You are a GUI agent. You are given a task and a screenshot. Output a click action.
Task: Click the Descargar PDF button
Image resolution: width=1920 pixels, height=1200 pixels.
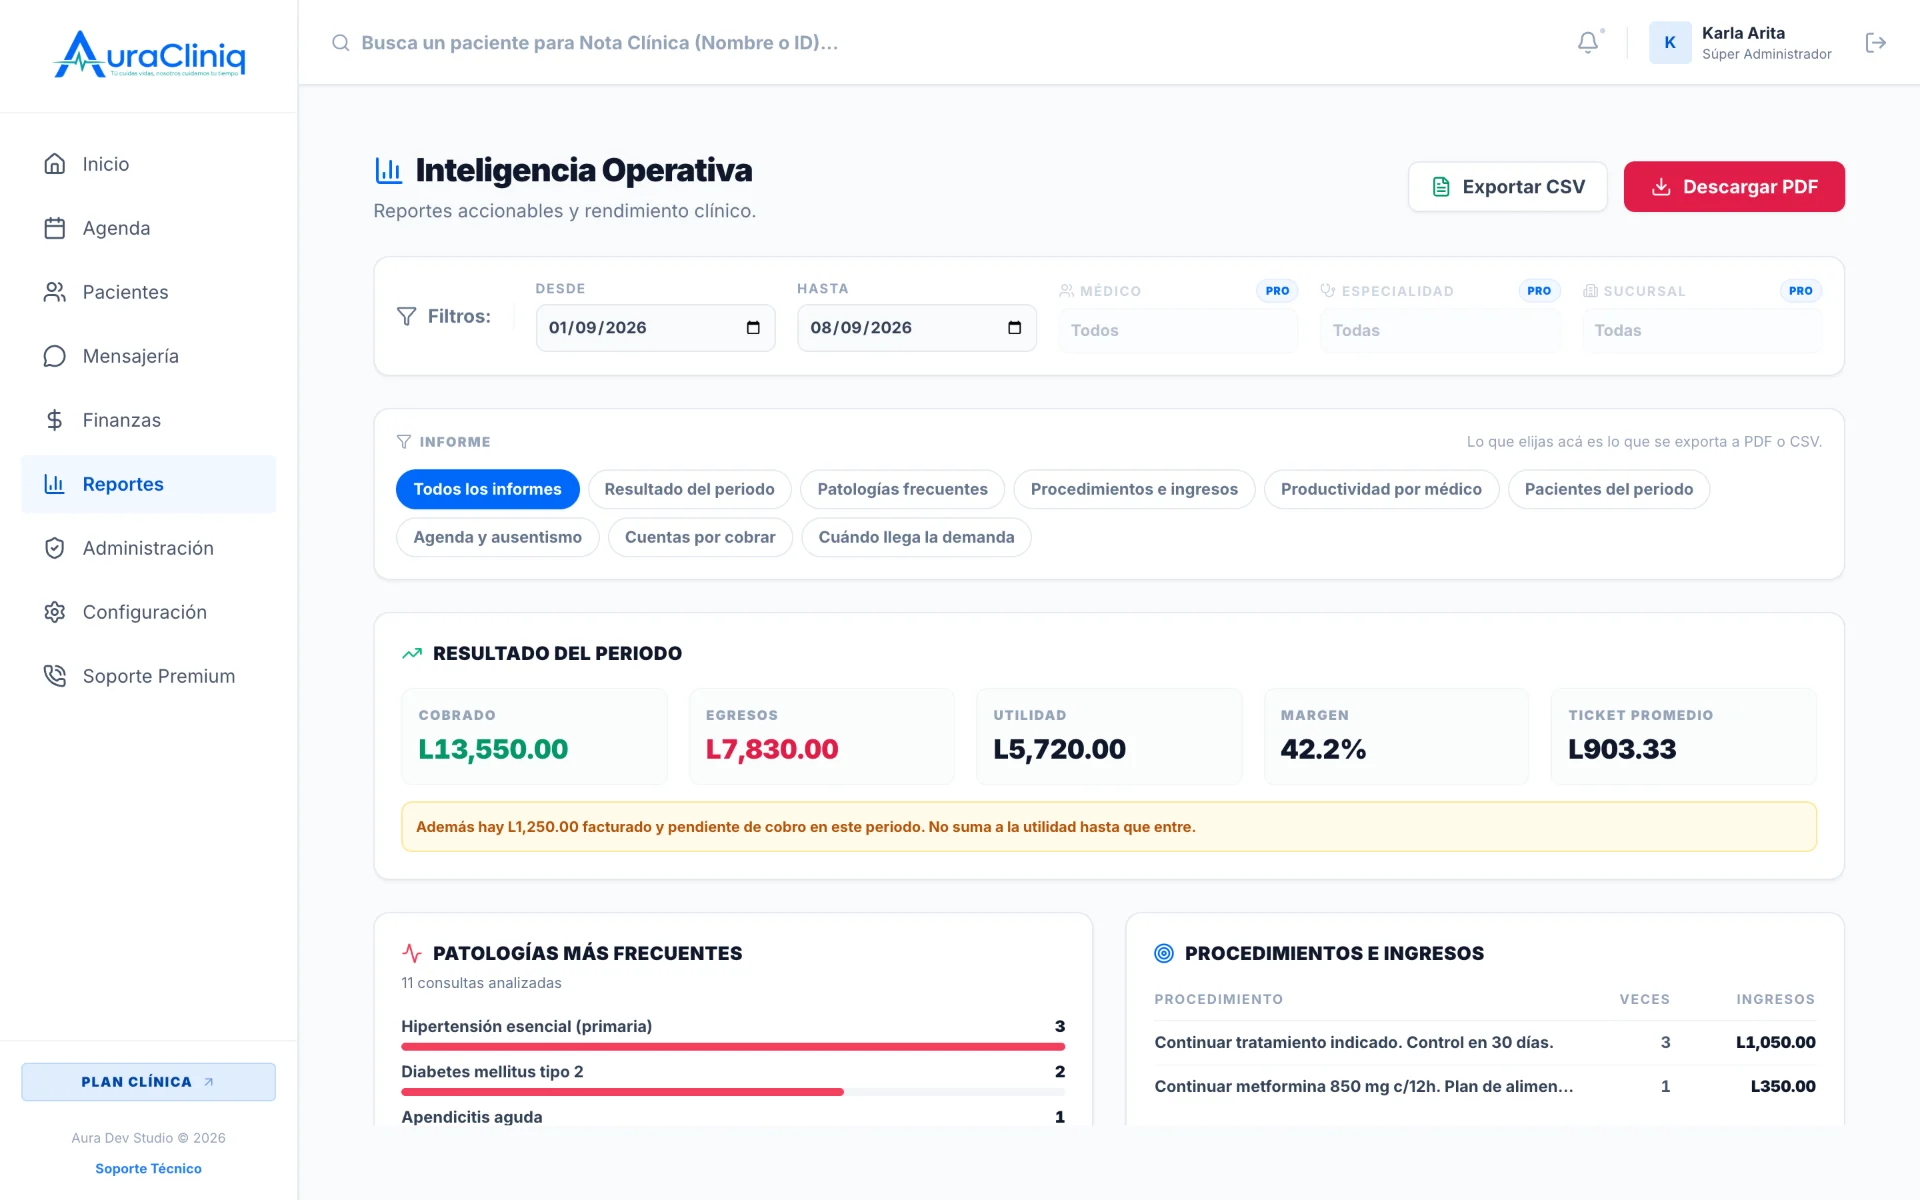pyautogui.click(x=1734, y=187)
